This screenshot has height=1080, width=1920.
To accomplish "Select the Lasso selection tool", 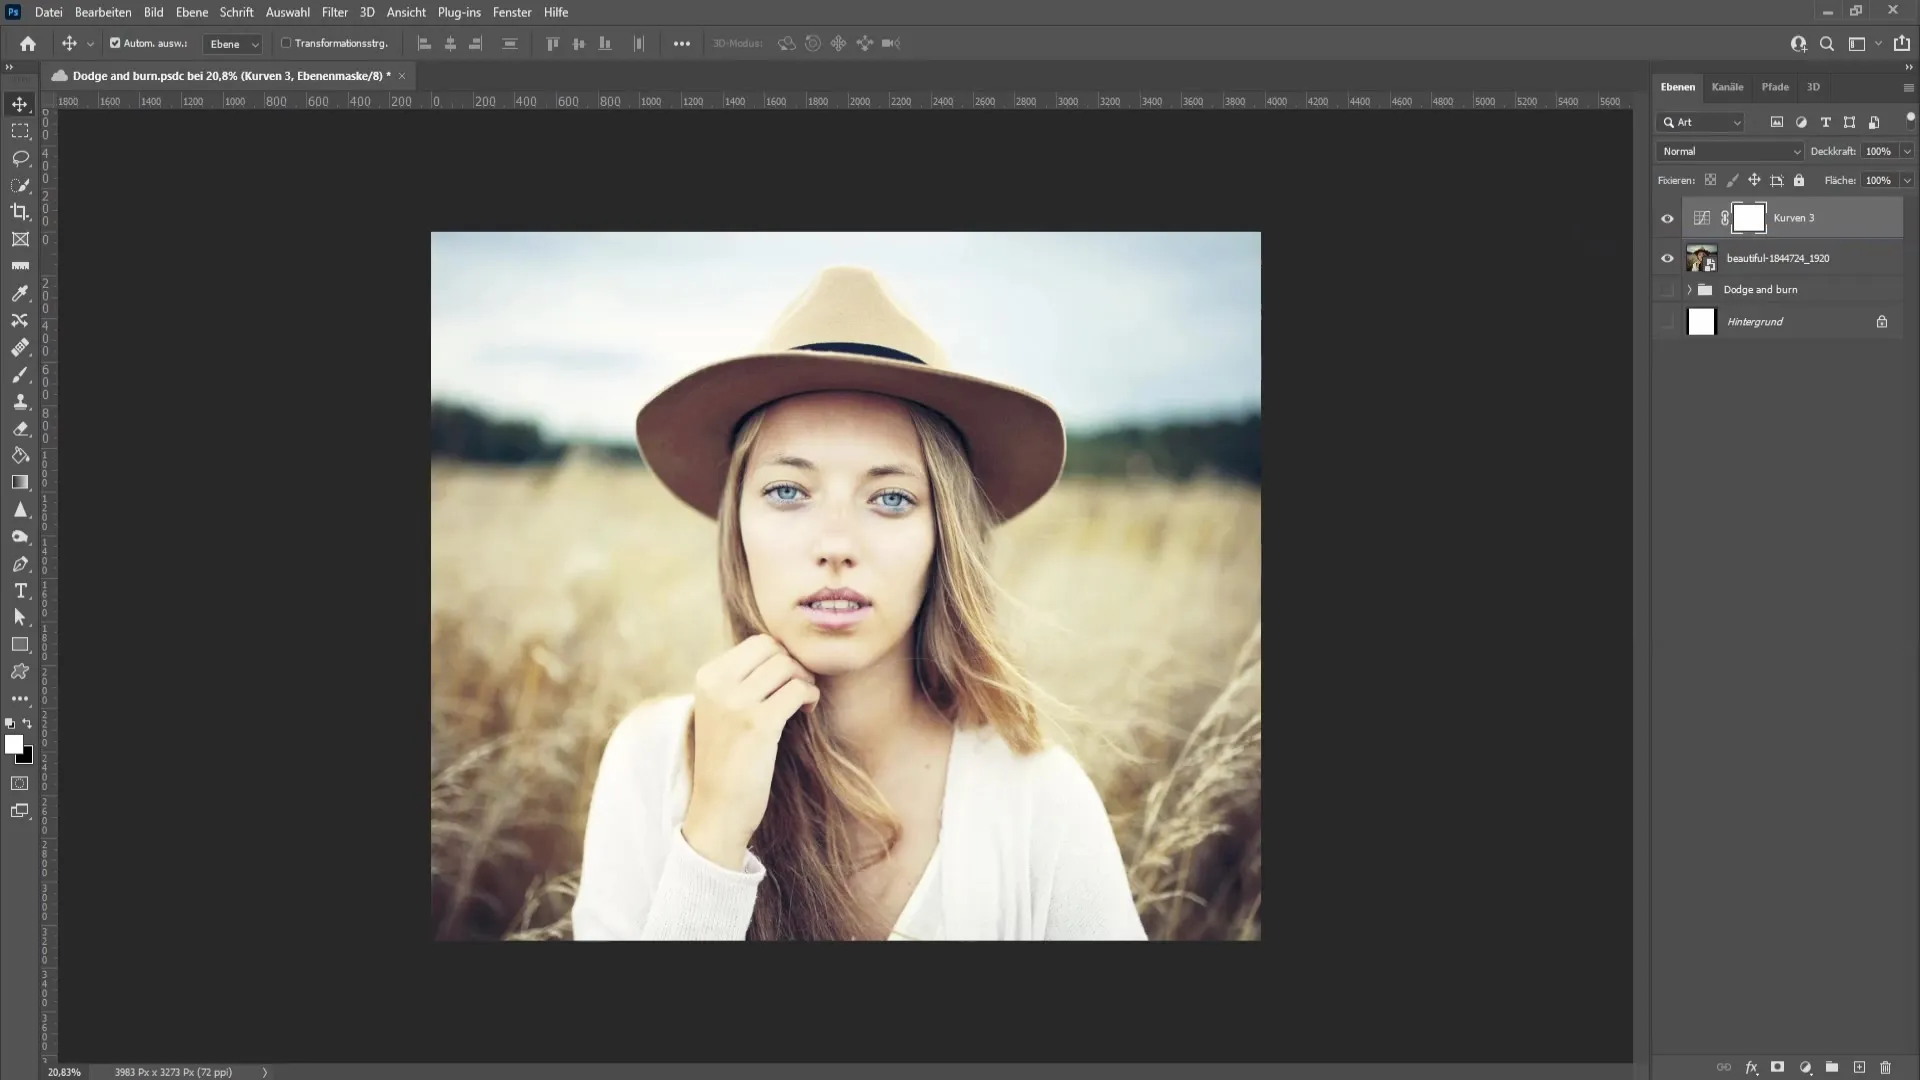I will pos(20,157).
